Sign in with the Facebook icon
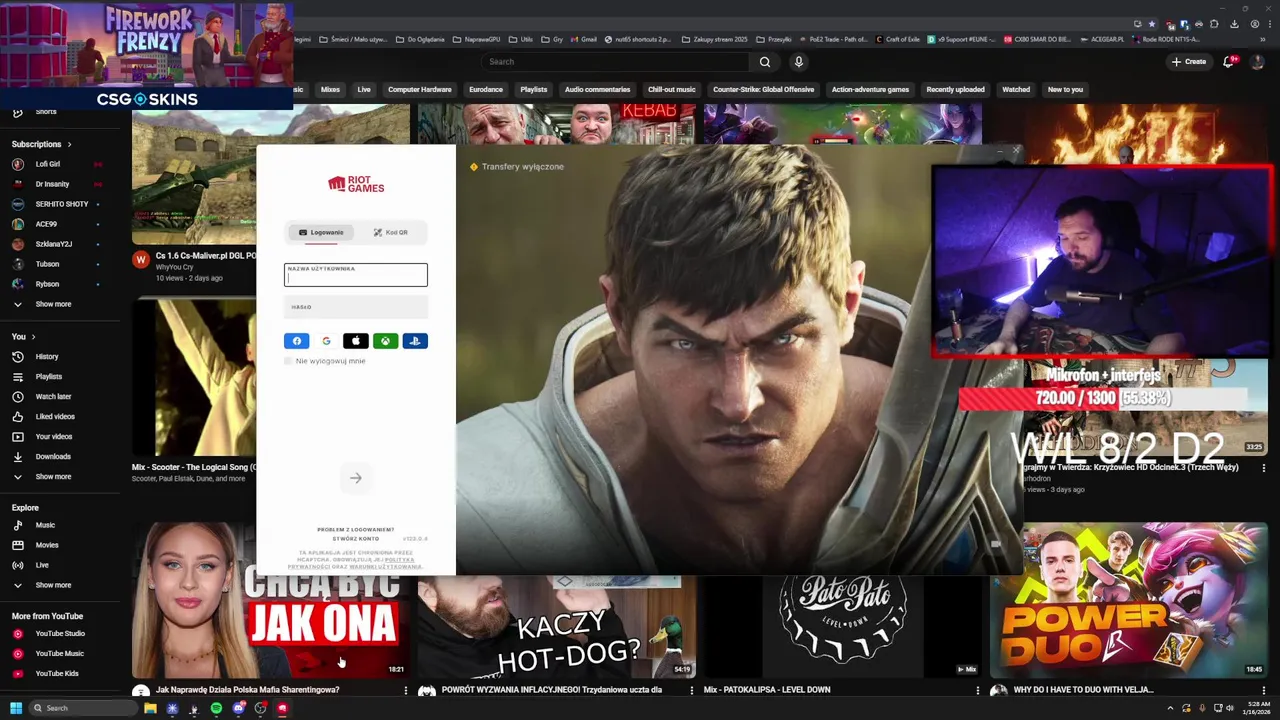The image size is (1280, 720). click(297, 341)
